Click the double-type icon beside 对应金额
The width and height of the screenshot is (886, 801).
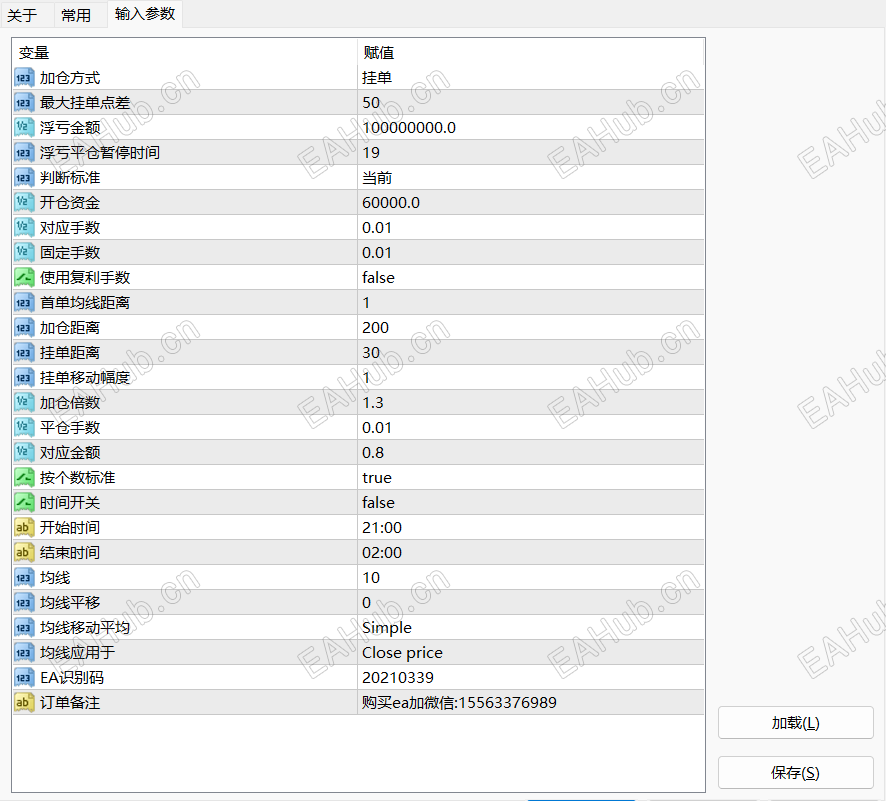[24, 452]
